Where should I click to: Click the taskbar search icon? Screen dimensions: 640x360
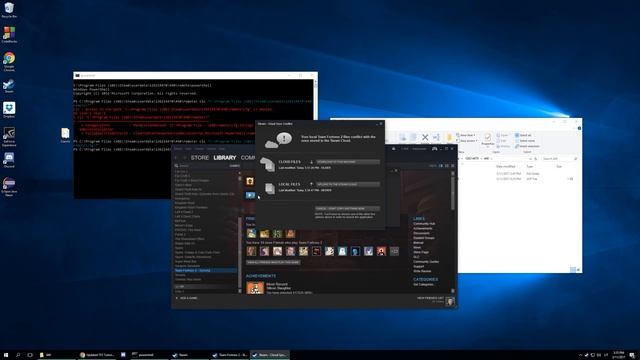pos(18,355)
